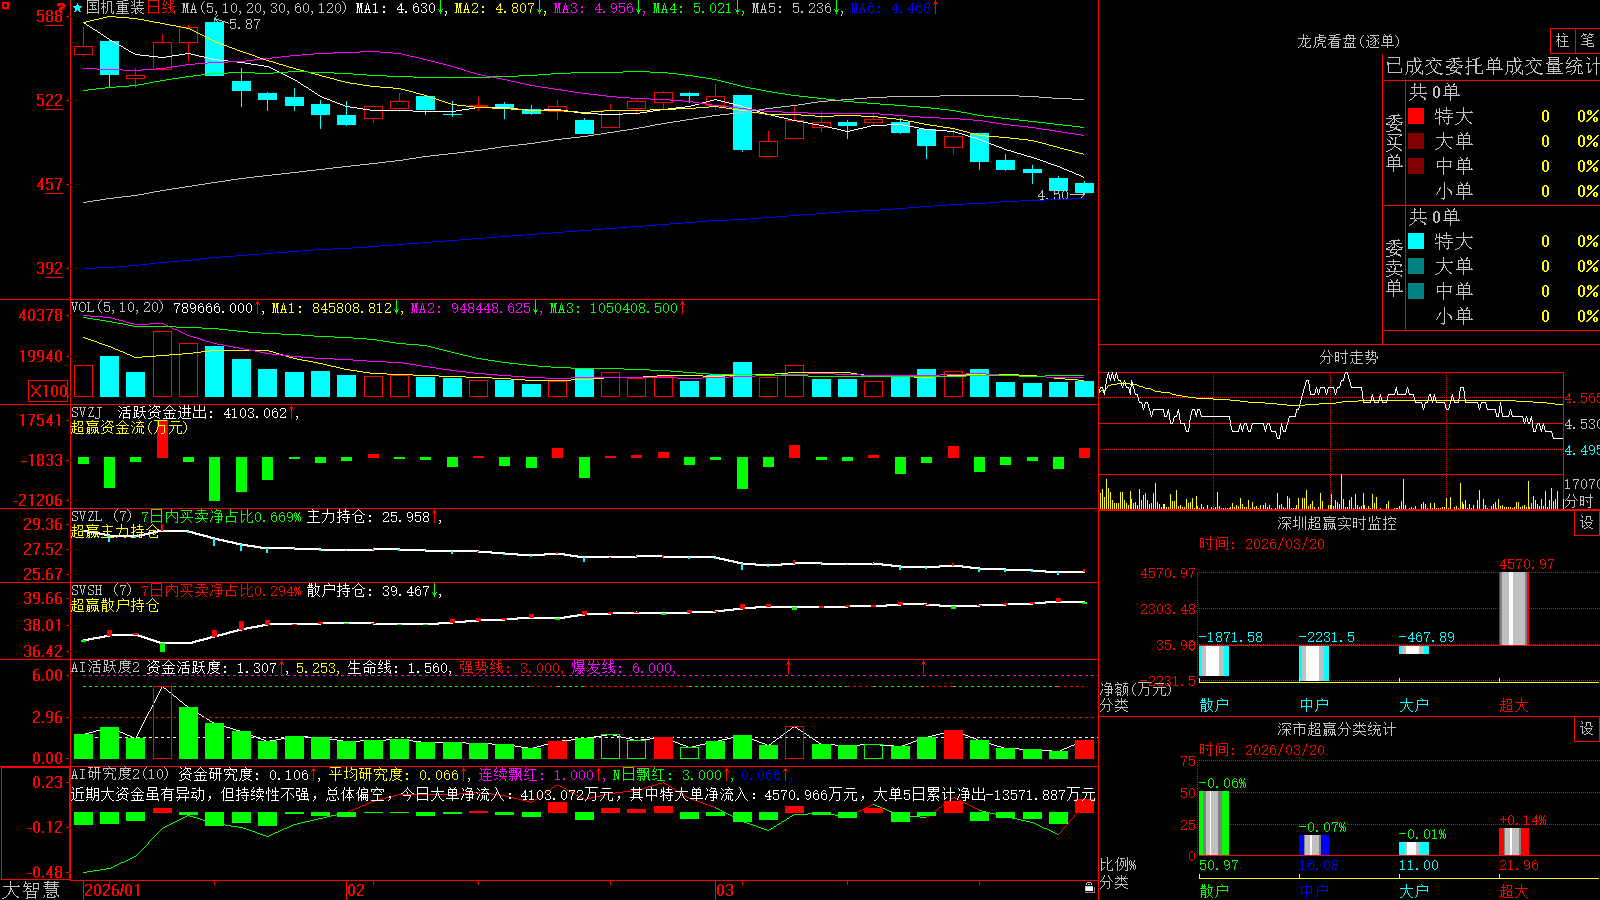
Task: Click the 大智慧 logo at bottom-left
Action: tap(31, 890)
